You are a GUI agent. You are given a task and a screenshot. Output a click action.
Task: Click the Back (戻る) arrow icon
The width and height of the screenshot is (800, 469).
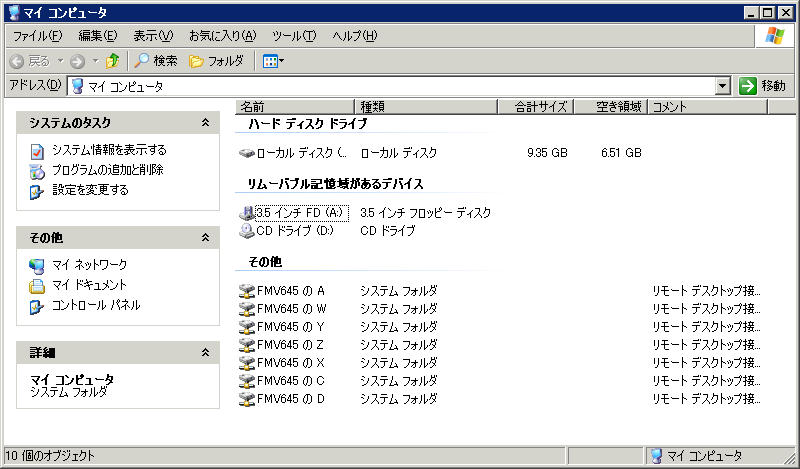click(x=17, y=61)
